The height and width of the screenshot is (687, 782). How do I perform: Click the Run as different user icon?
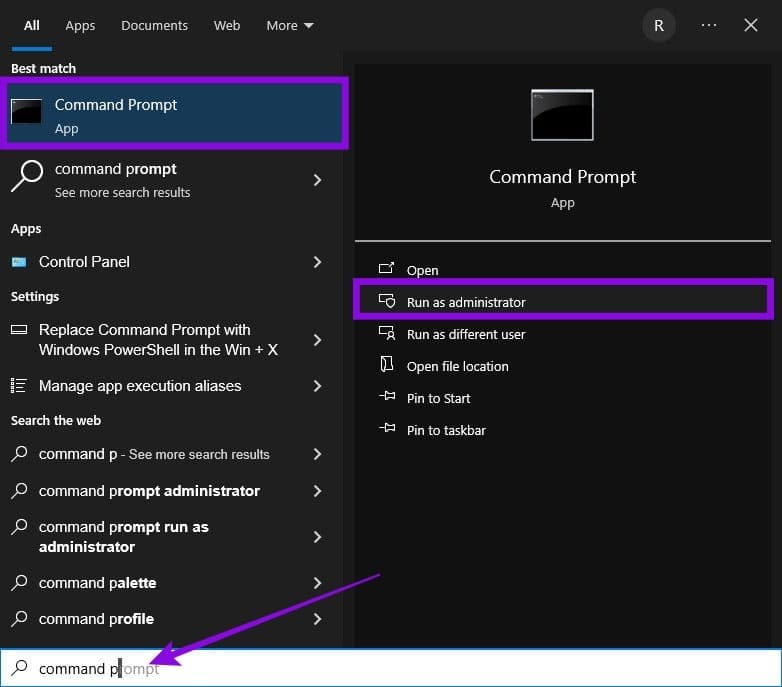(387, 333)
